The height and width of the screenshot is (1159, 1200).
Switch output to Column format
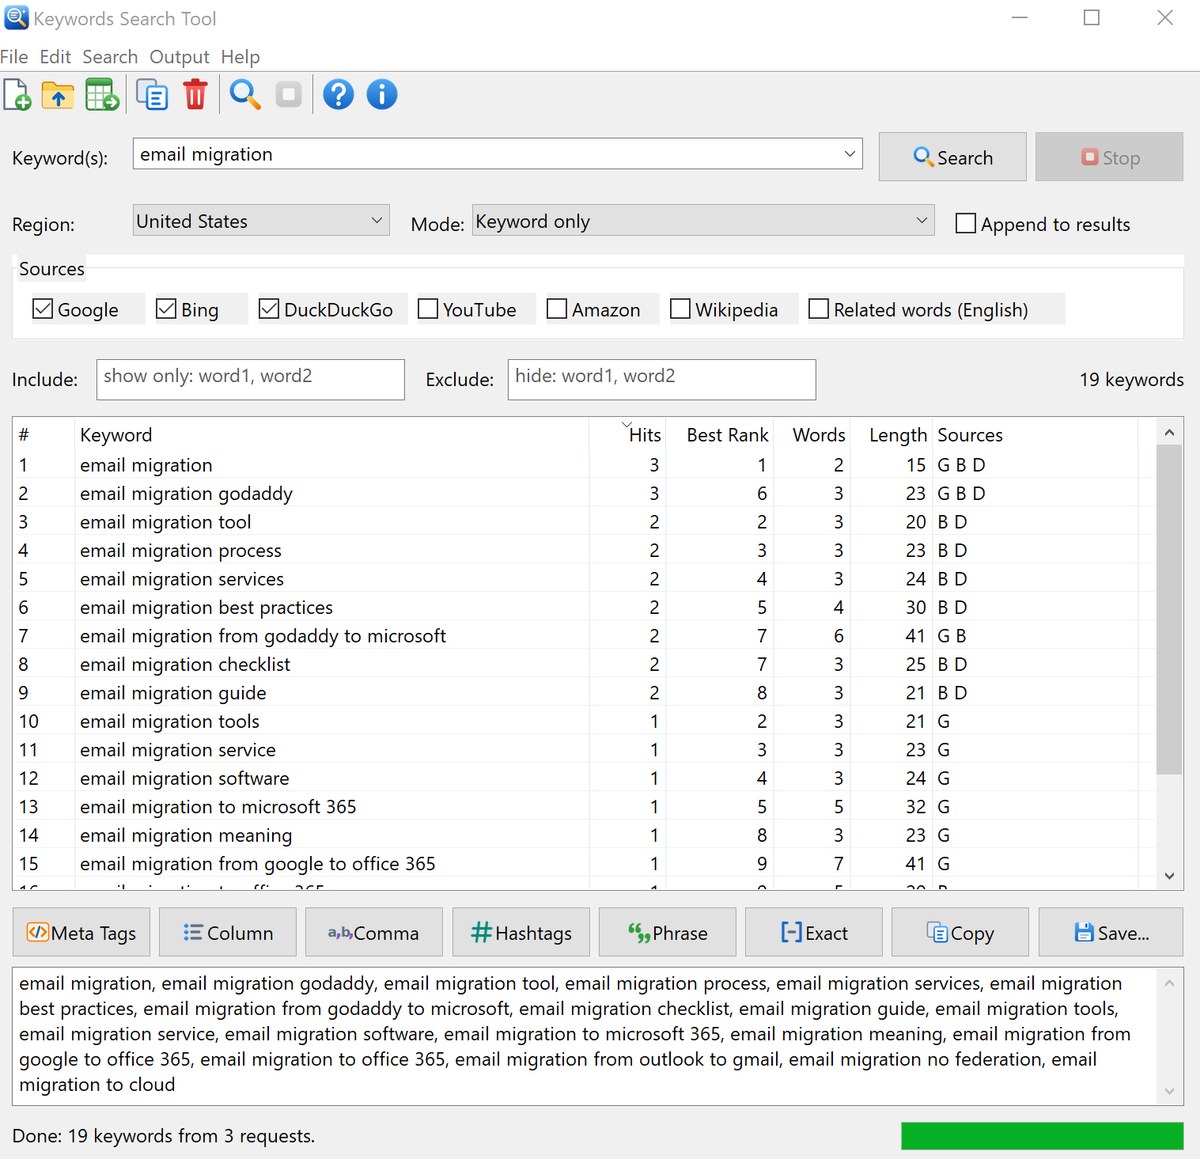tap(228, 933)
